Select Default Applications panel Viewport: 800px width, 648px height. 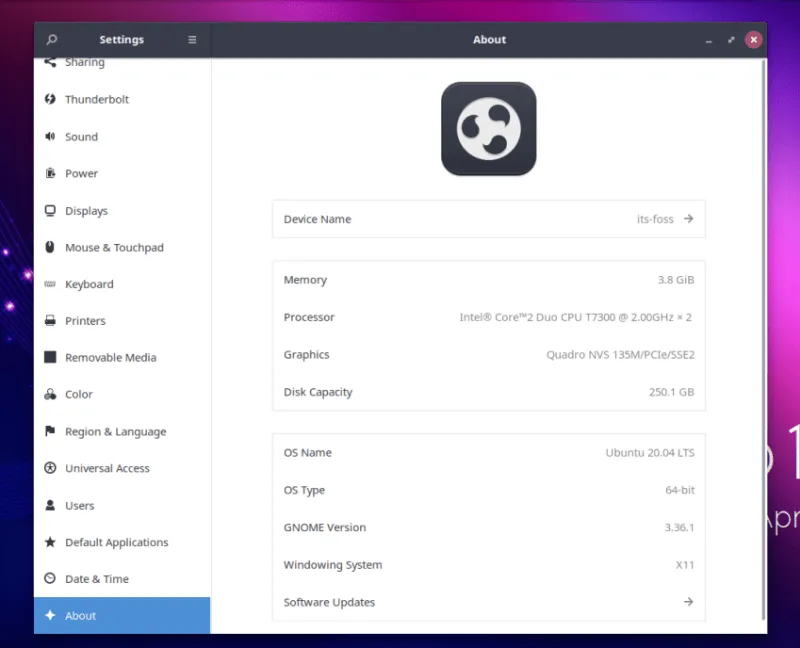click(x=122, y=542)
